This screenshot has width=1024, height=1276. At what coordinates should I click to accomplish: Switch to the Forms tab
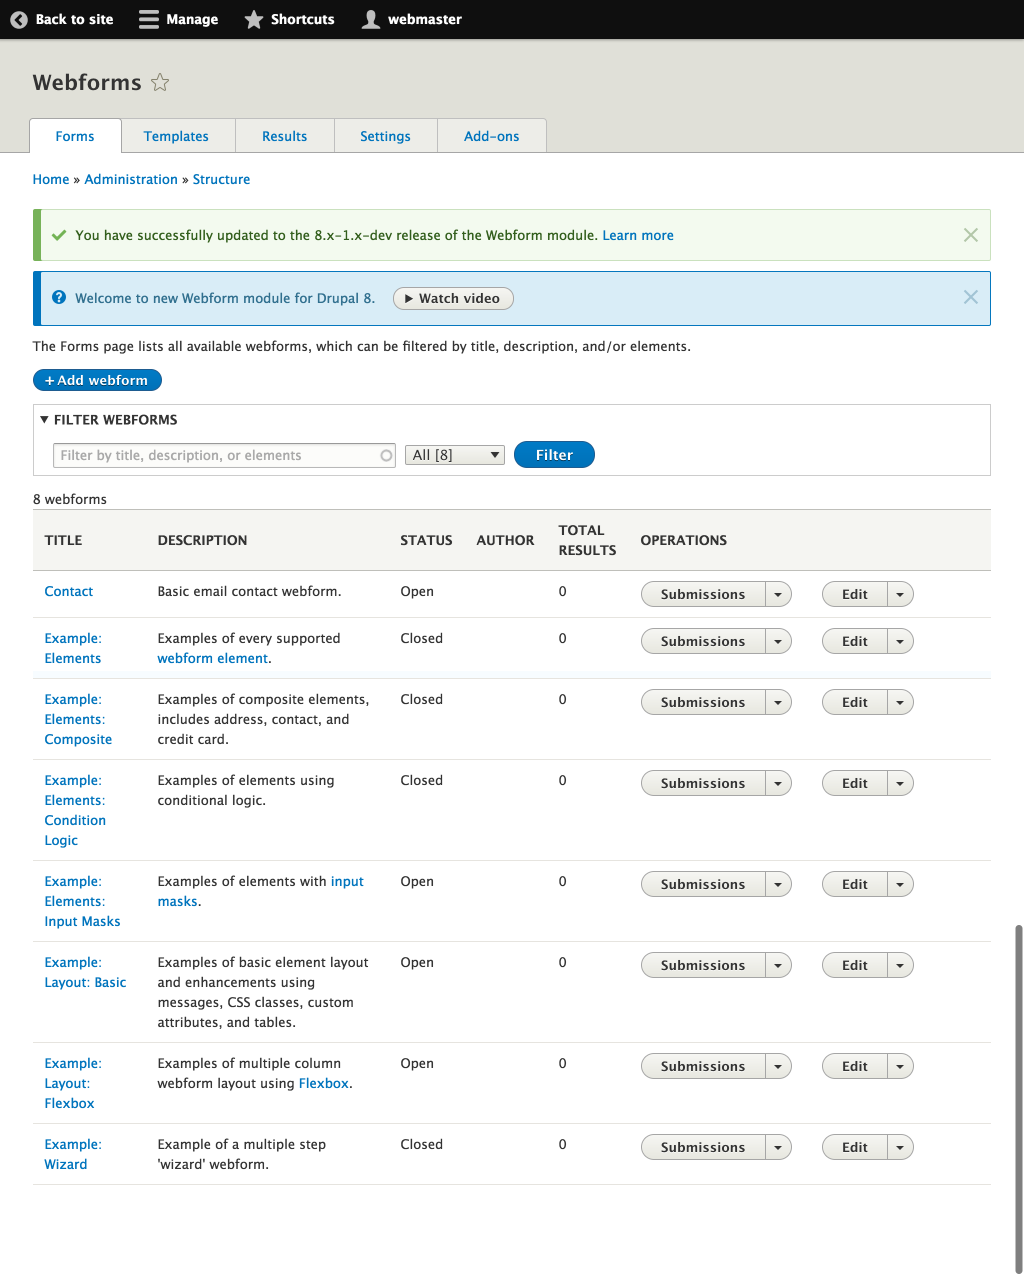[x=75, y=136]
